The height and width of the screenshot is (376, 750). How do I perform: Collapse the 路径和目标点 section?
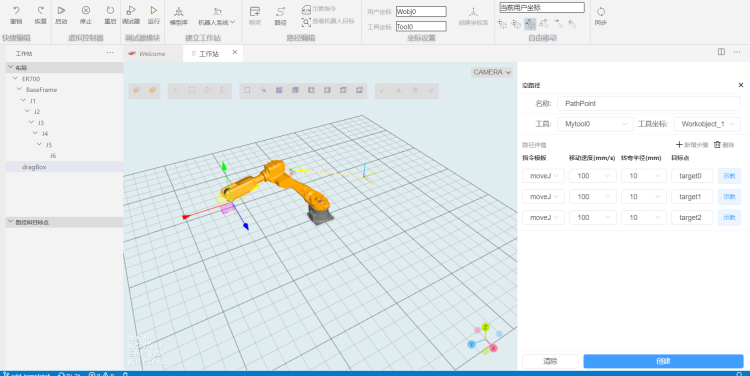point(11,222)
